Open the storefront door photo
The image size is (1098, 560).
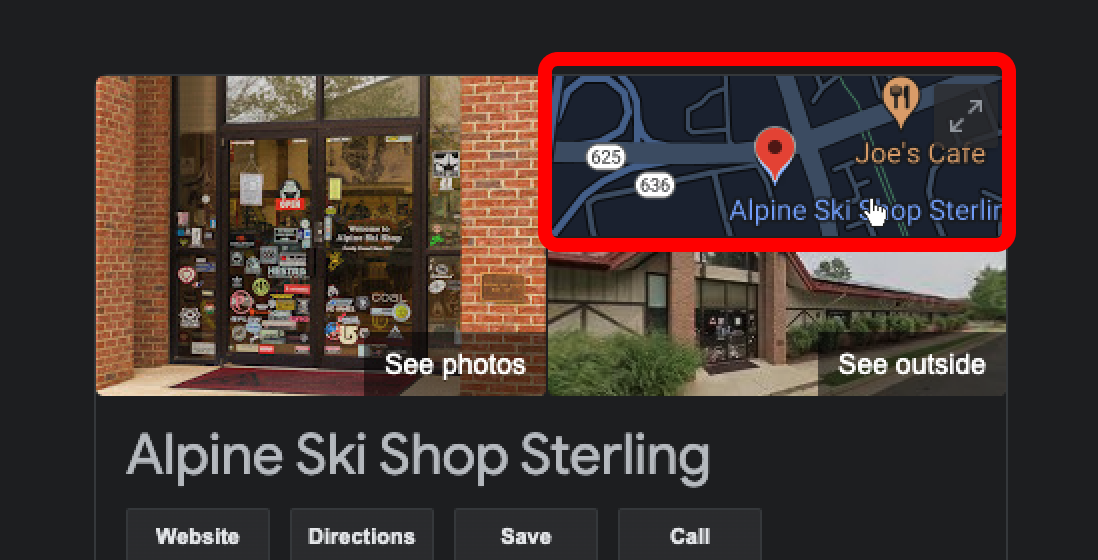tap(321, 236)
